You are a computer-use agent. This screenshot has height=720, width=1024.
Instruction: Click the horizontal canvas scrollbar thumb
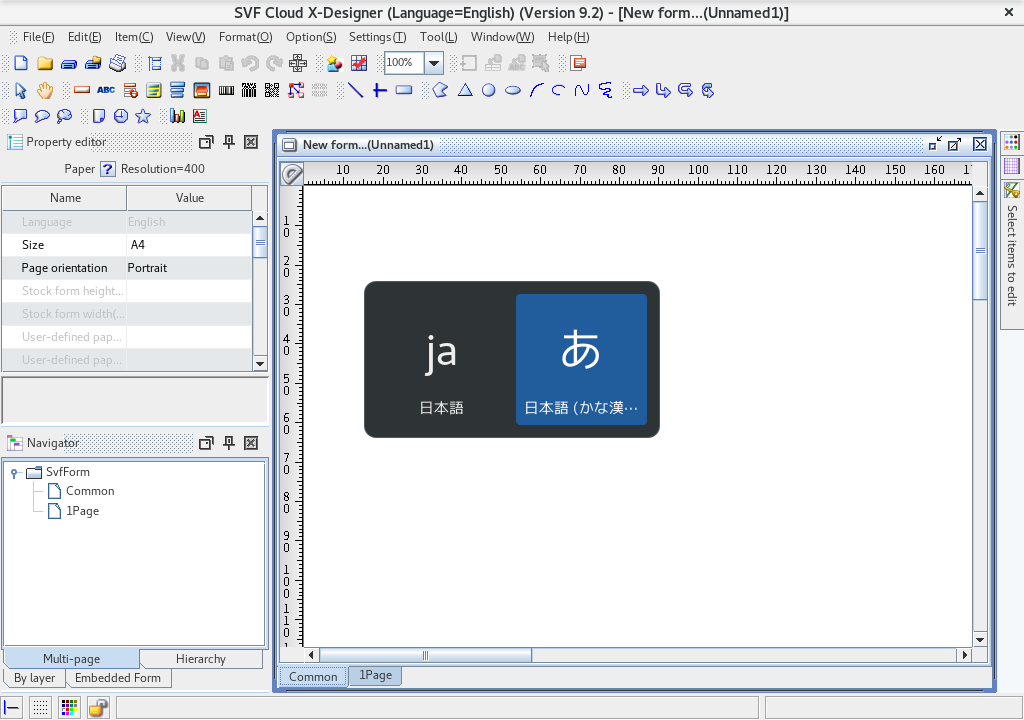(x=425, y=655)
